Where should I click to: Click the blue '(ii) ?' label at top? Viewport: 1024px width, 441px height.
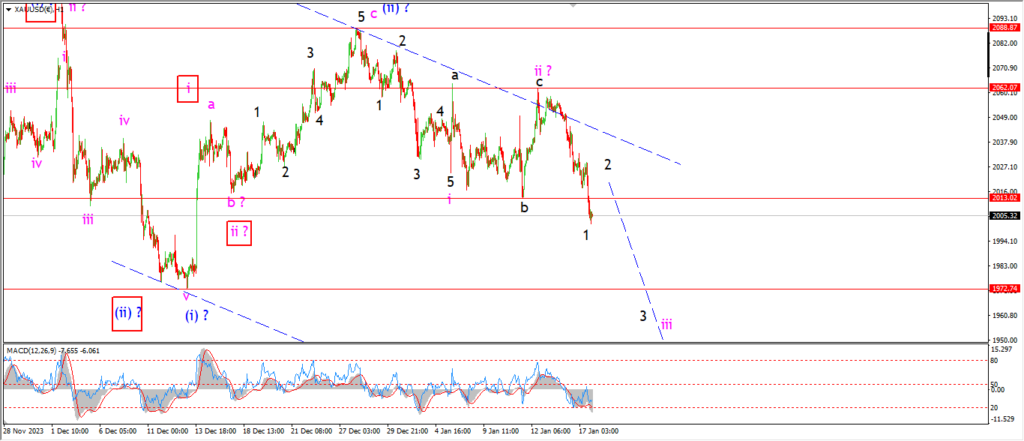[396, 8]
